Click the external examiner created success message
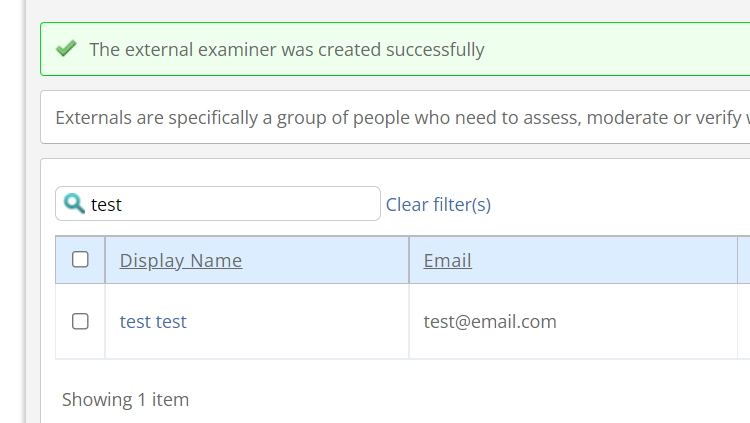Image resolution: width=750 pixels, height=423 pixels. point(287,50)
